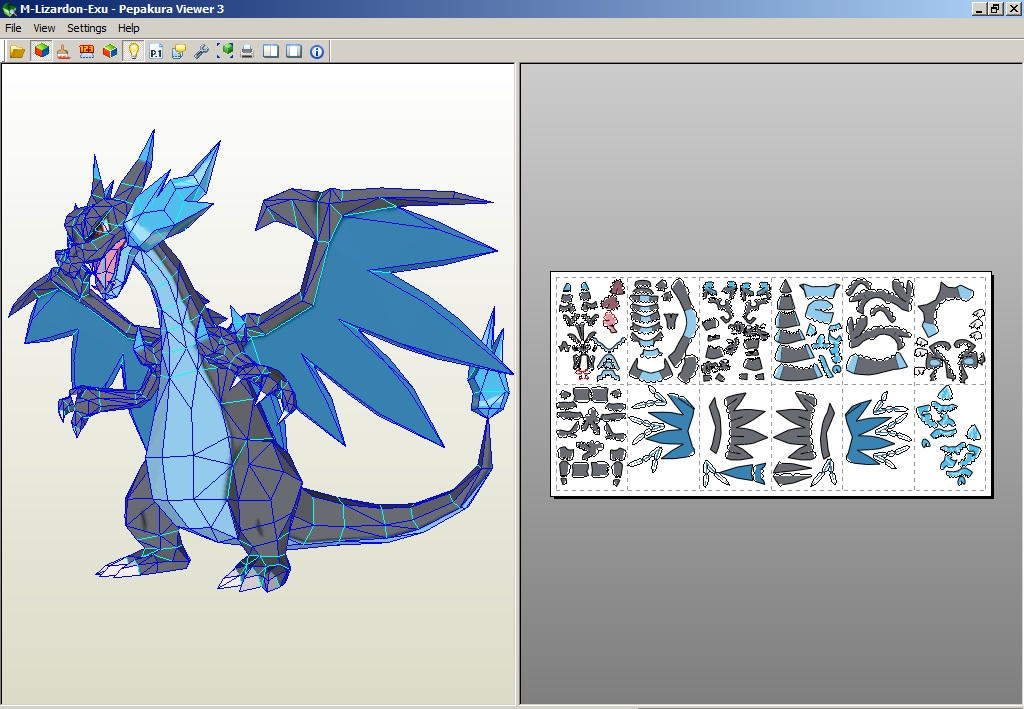The image size is (1024, 709).
Task: Open the View menu
Action: click(x=44, y=28)
